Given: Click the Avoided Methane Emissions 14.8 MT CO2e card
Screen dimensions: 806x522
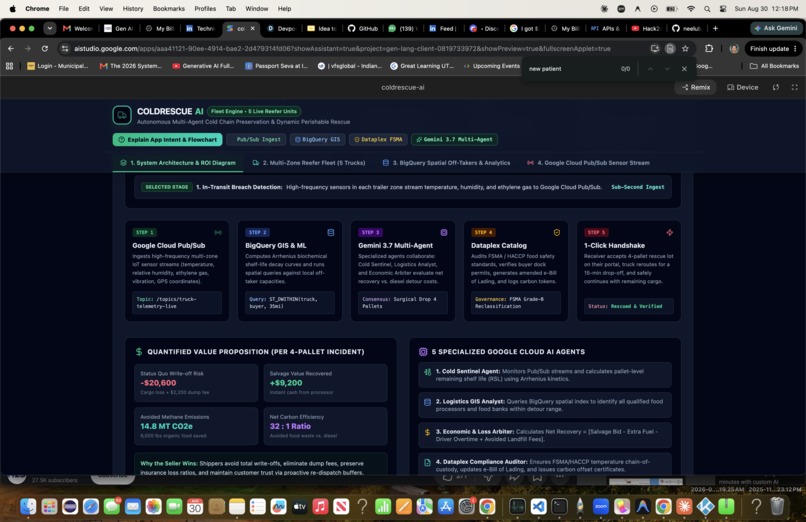Looking at the screenshot, I should 196,426.
